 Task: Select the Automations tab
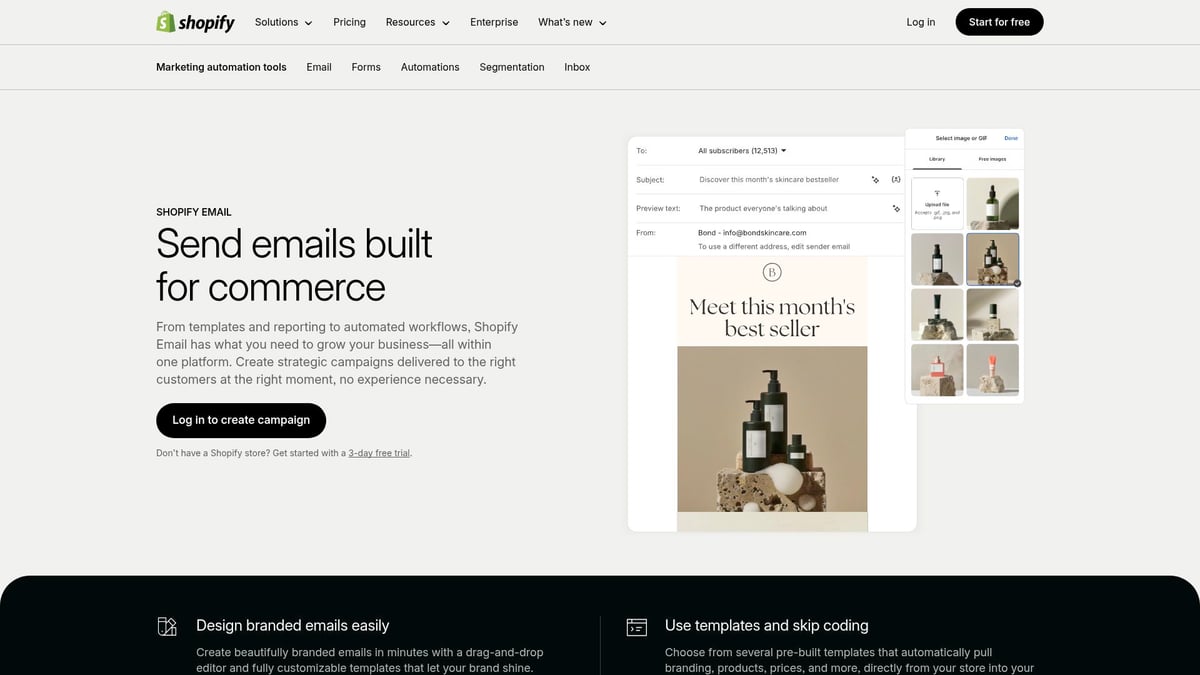pos(430,67)
